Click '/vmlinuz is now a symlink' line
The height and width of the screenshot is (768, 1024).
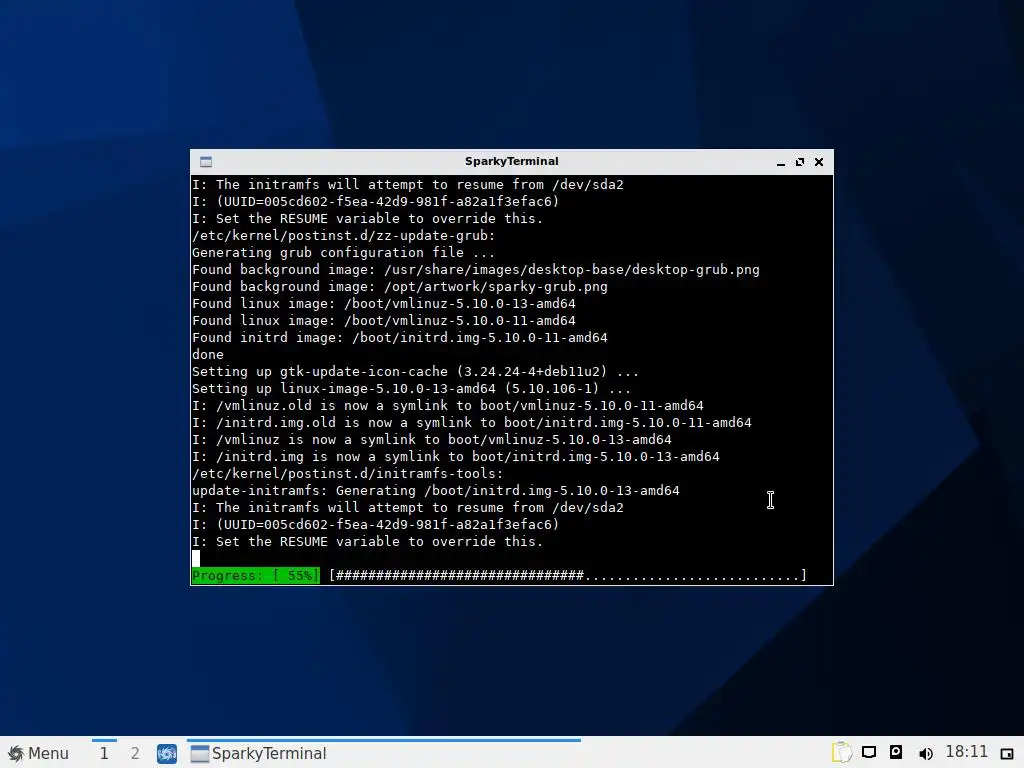point(432,440)
